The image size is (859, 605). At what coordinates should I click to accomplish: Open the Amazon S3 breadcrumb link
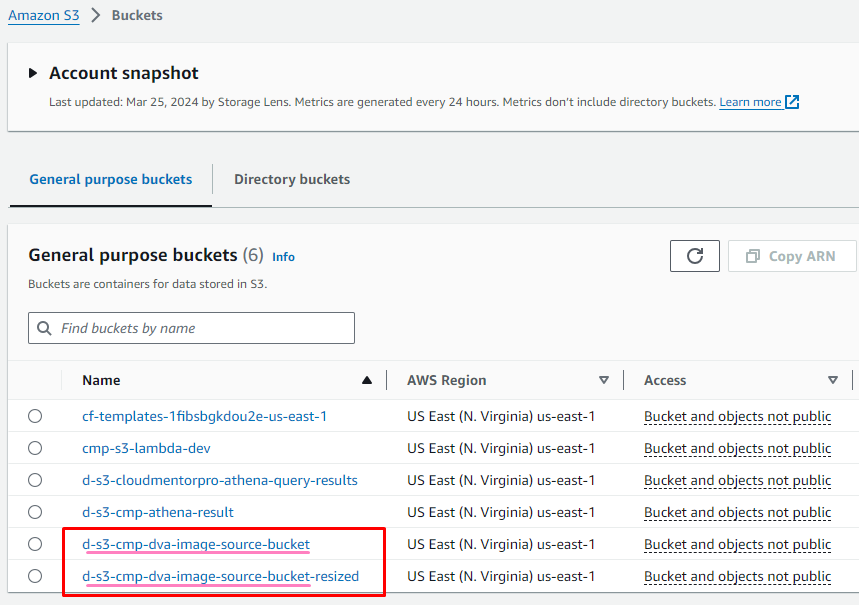pos(44,15)
